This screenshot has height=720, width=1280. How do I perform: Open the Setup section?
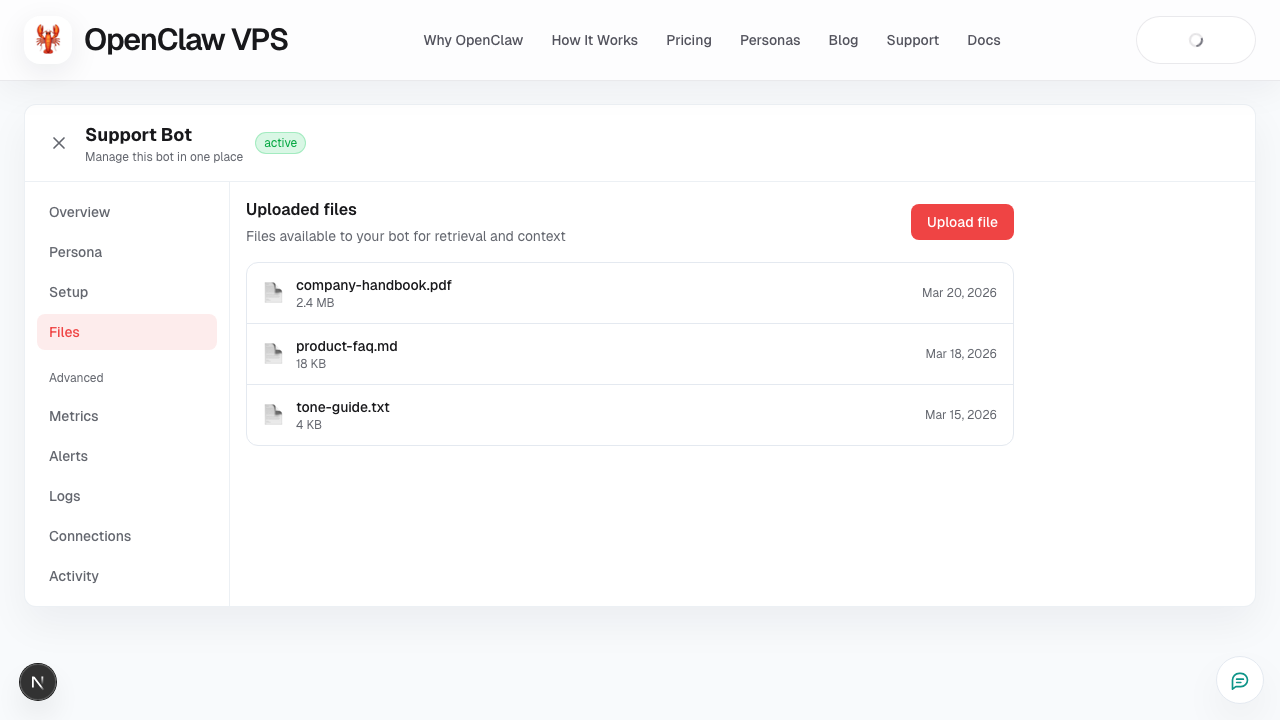68,292
